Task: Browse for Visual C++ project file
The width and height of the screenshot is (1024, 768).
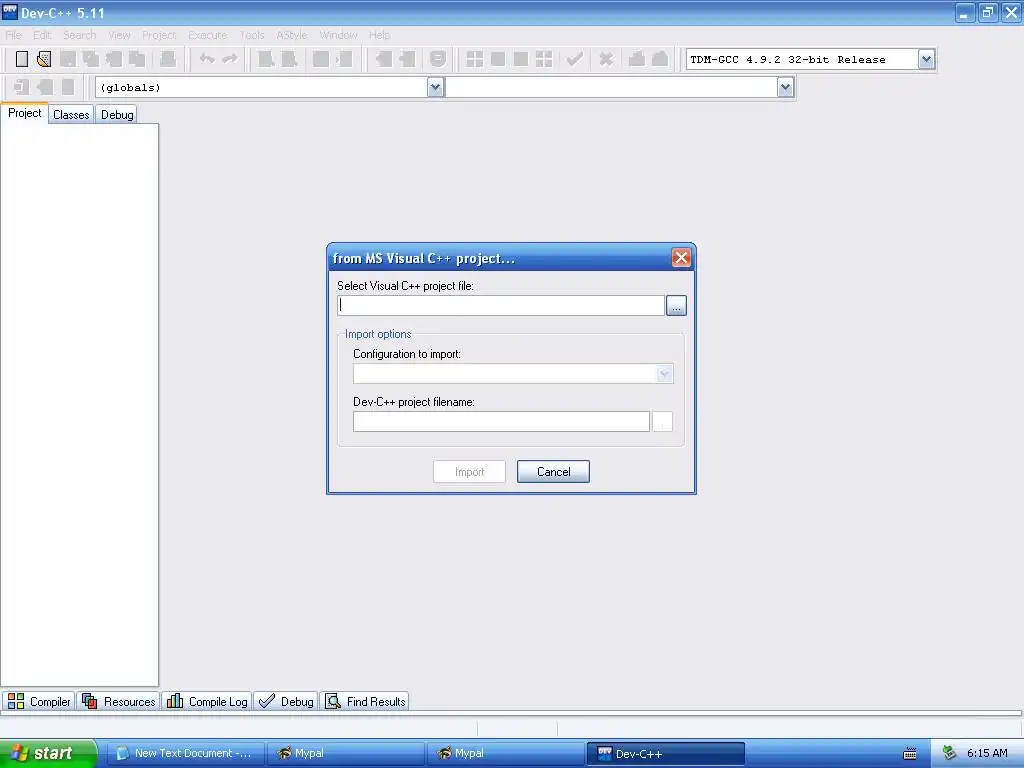Action: point(676,305)
